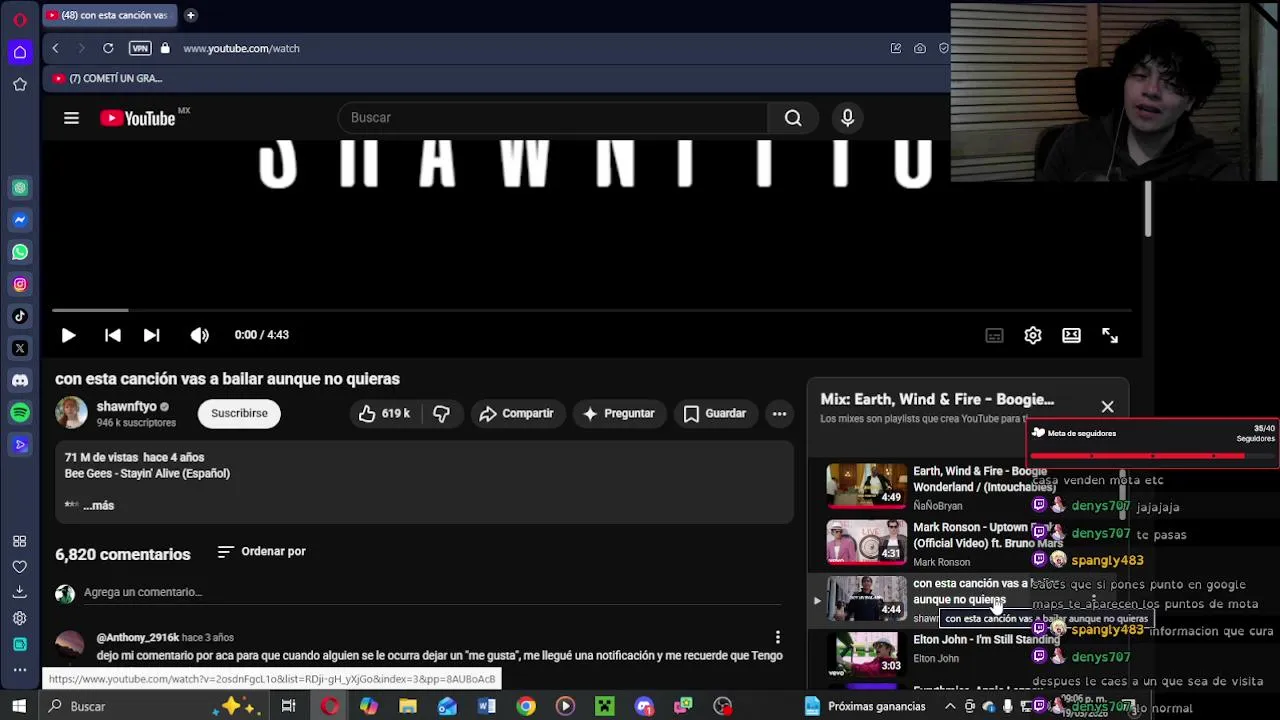Image resolution: width=1280 pixels, height=720 pixels.
Task: Open video player settings gear
Action: 1033,336
